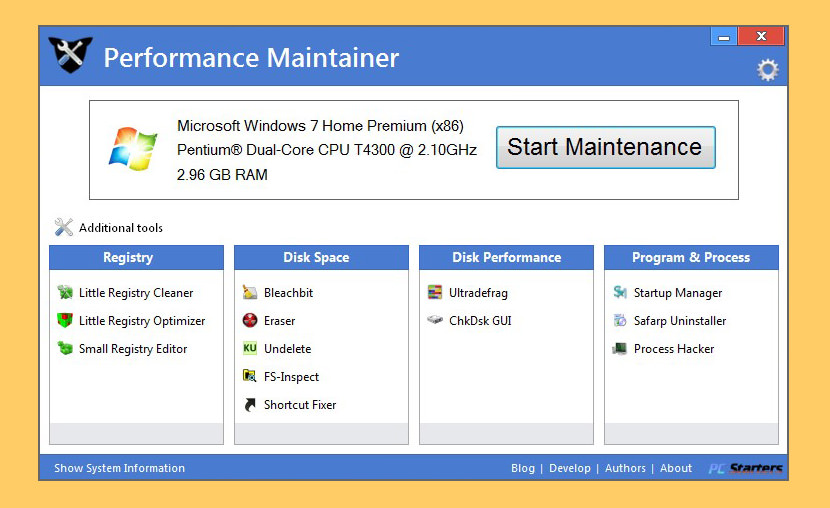Click the Safarp Uninstaller icon
This screenshot has height=508, width=830.
tap(620, 320)
